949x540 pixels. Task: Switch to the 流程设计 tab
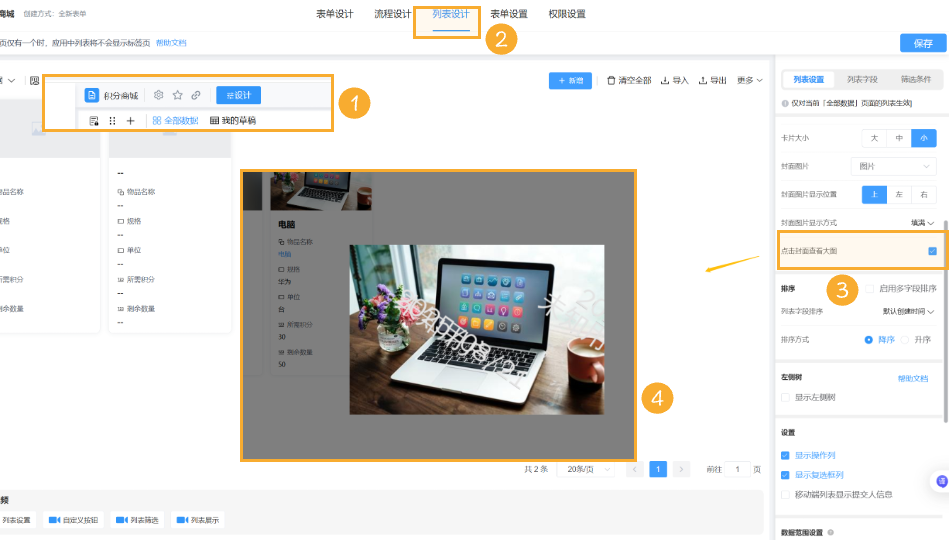392,14
